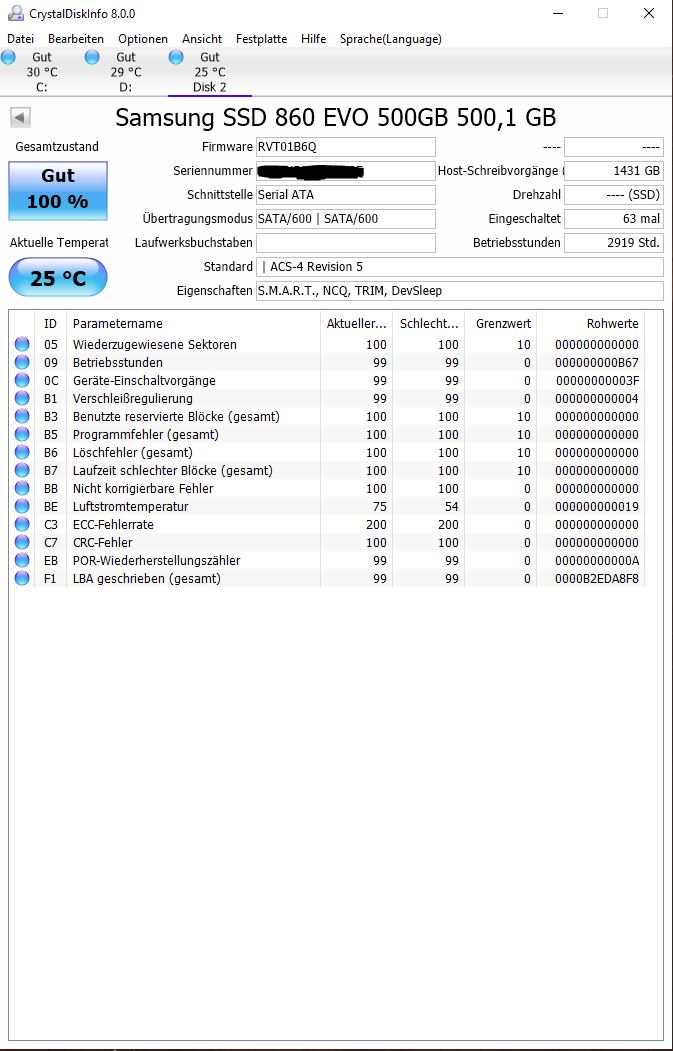Image resolution: width=673 pixels, height=1051 pixels.
Task: Click raw value 000000000B67
Action: pos(597,363)
